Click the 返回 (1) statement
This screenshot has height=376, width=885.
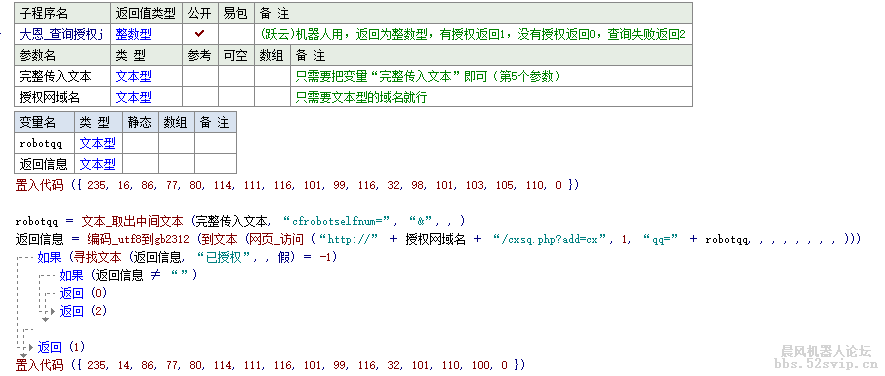(61, 347)
